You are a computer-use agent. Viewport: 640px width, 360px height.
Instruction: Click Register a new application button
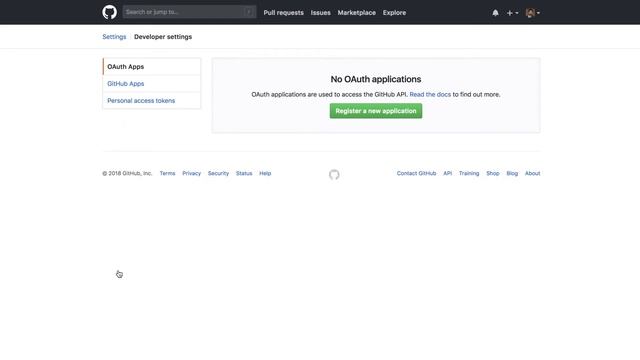coord(376,111)
